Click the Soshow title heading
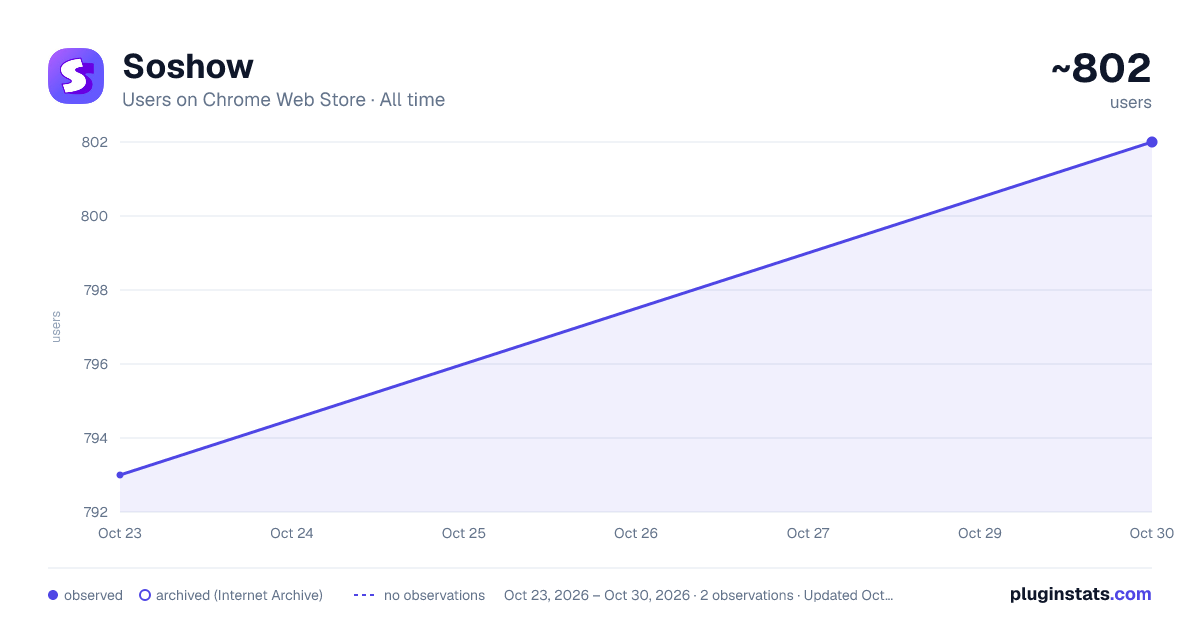 (188, 66)
